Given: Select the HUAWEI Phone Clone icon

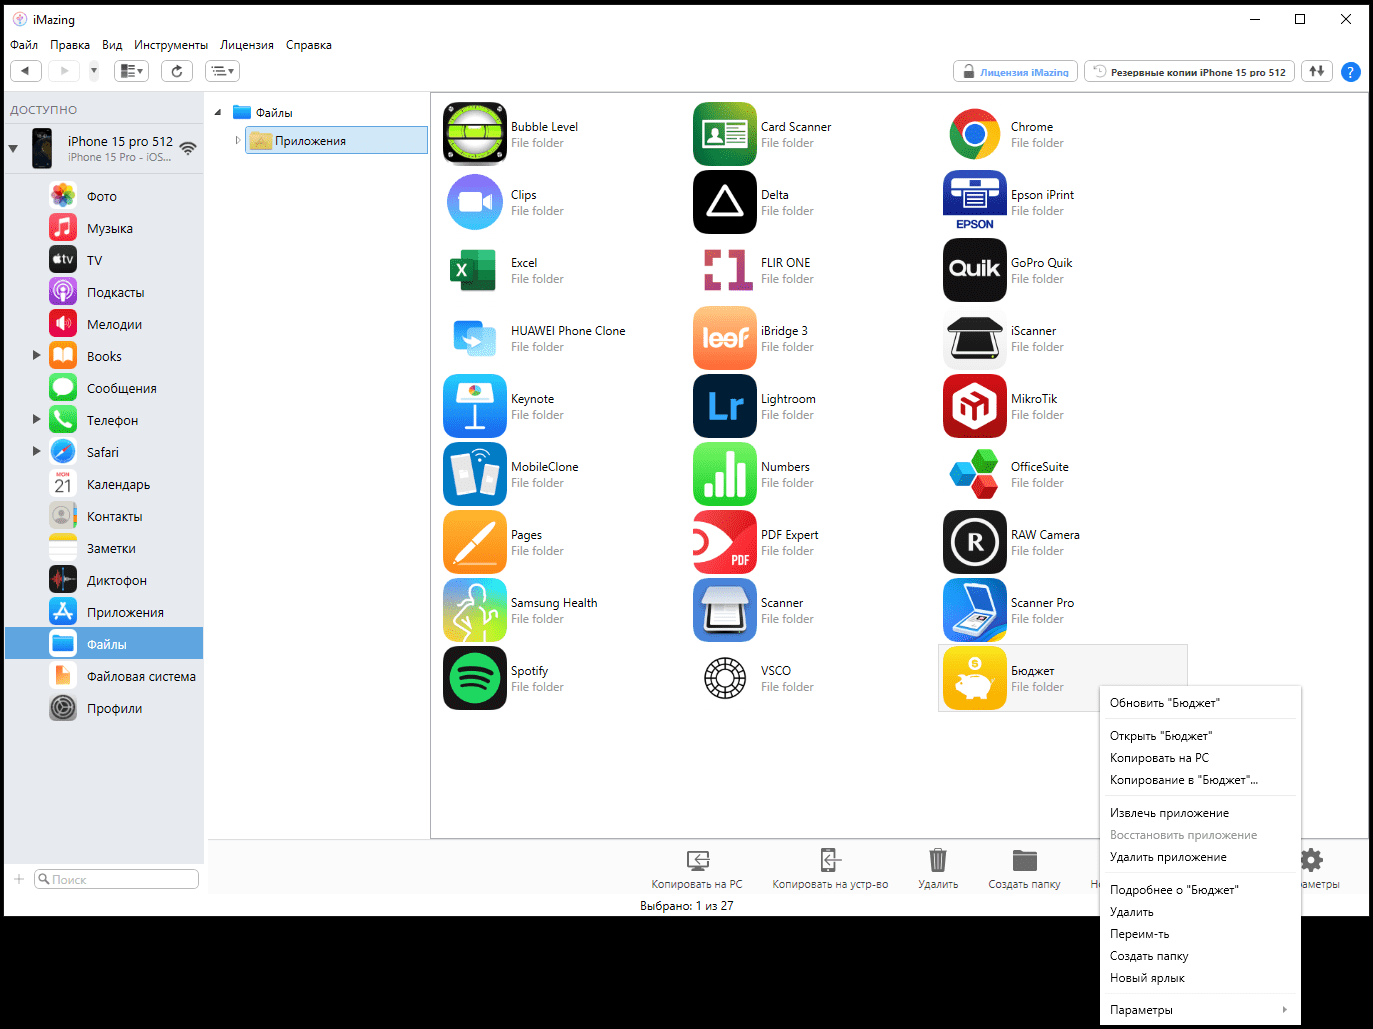Looking at the screenshot, I should pyautogui.click(x=475, y=338).
